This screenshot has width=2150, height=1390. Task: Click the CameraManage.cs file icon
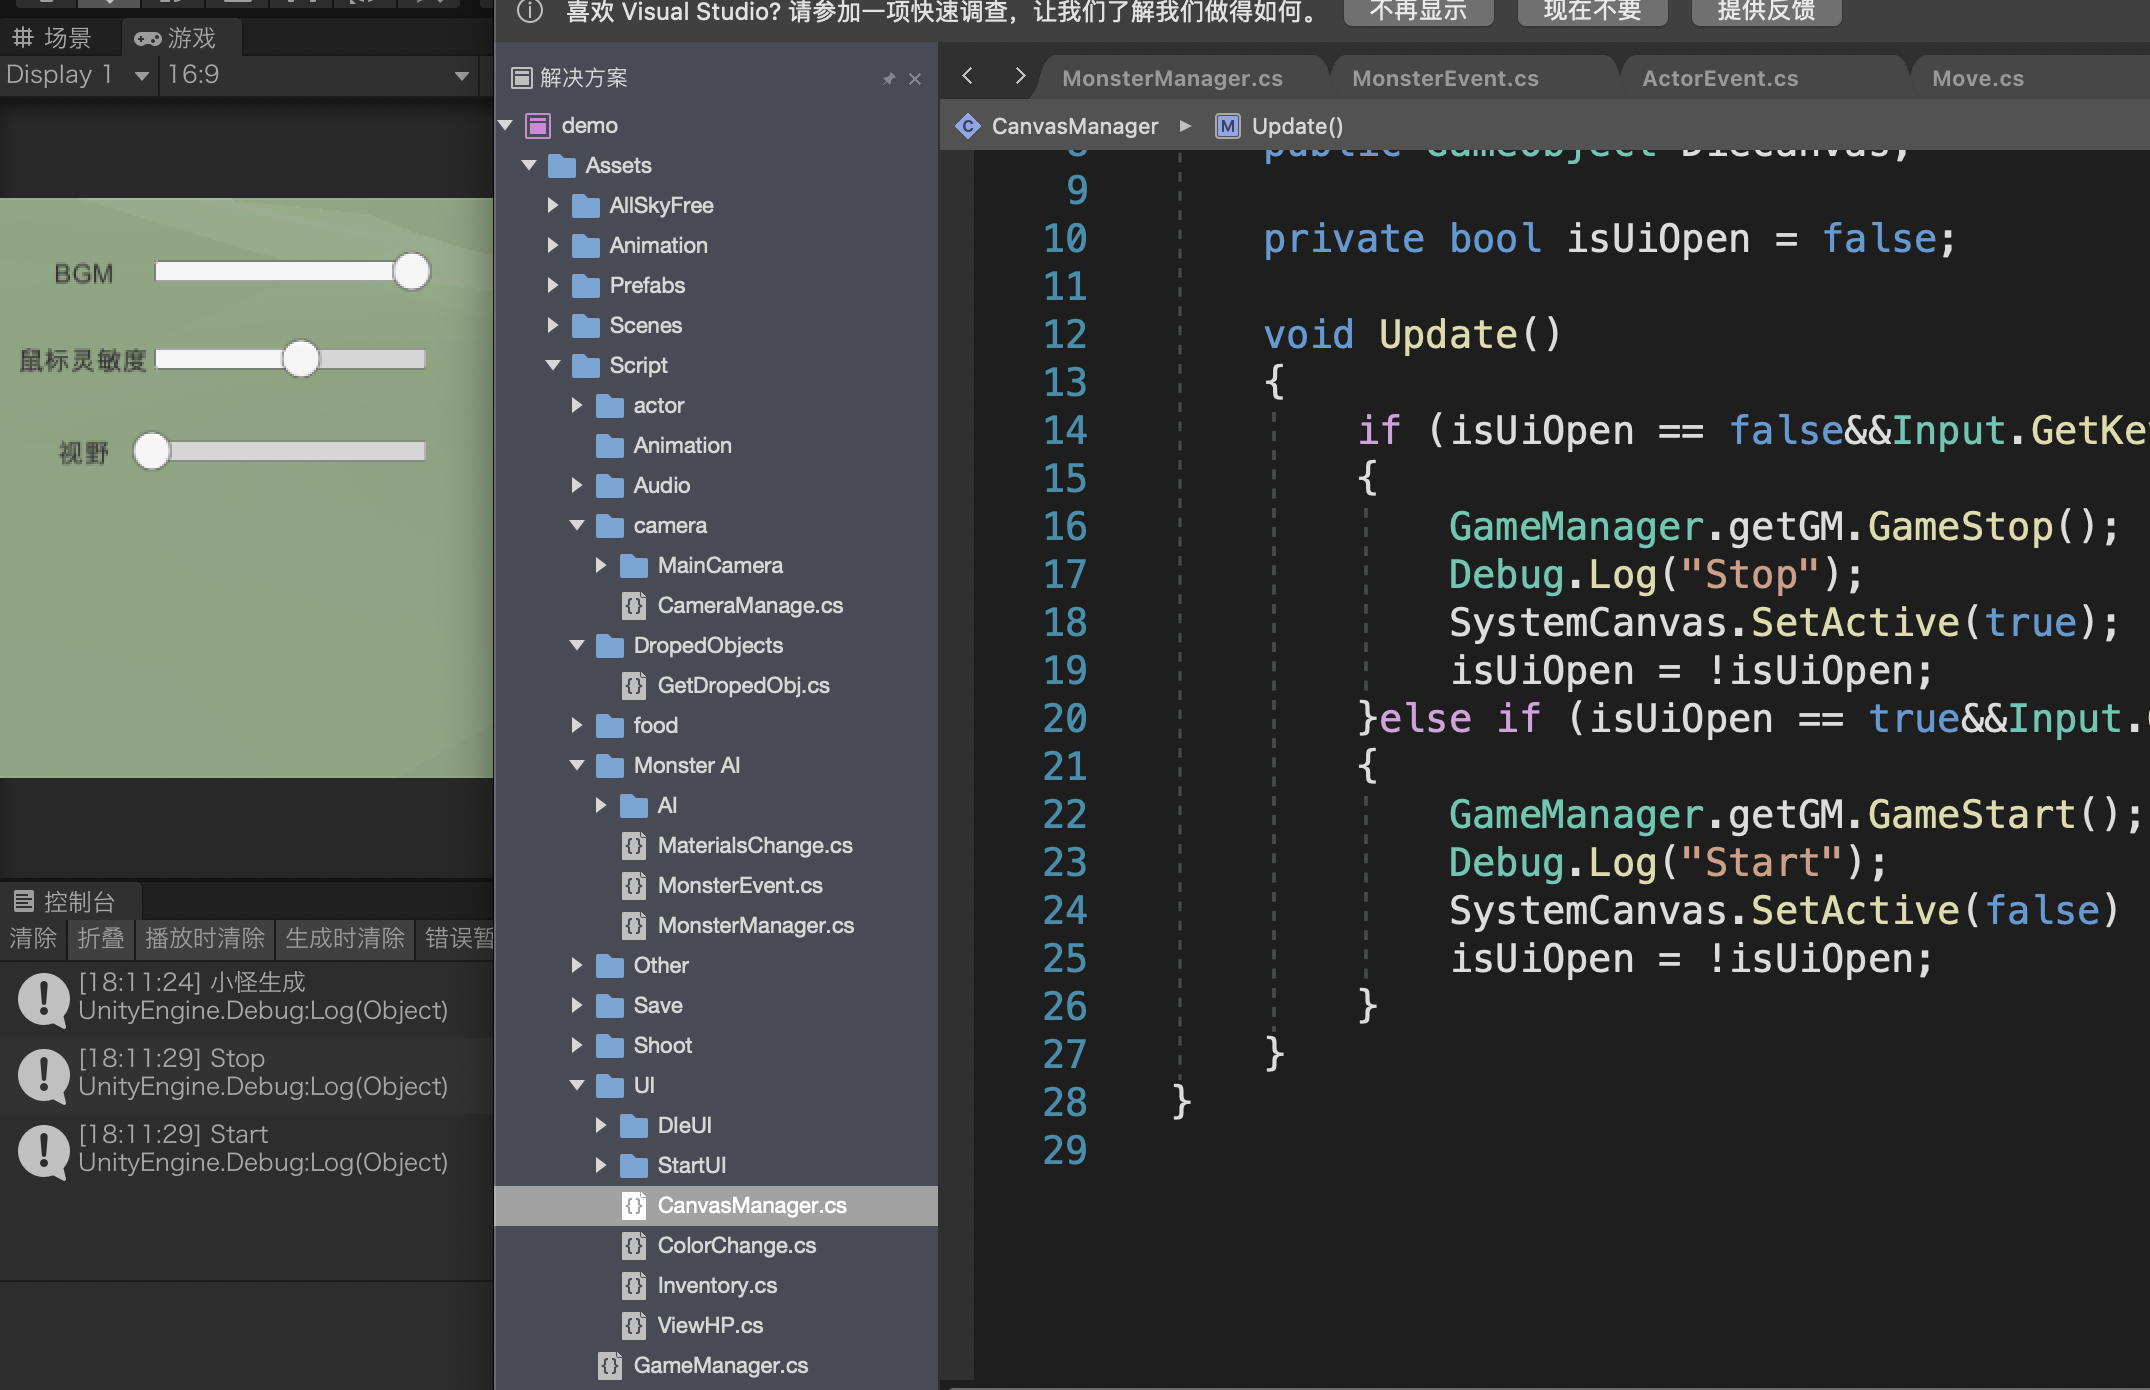pyautogui.click(x=634, y=606)
